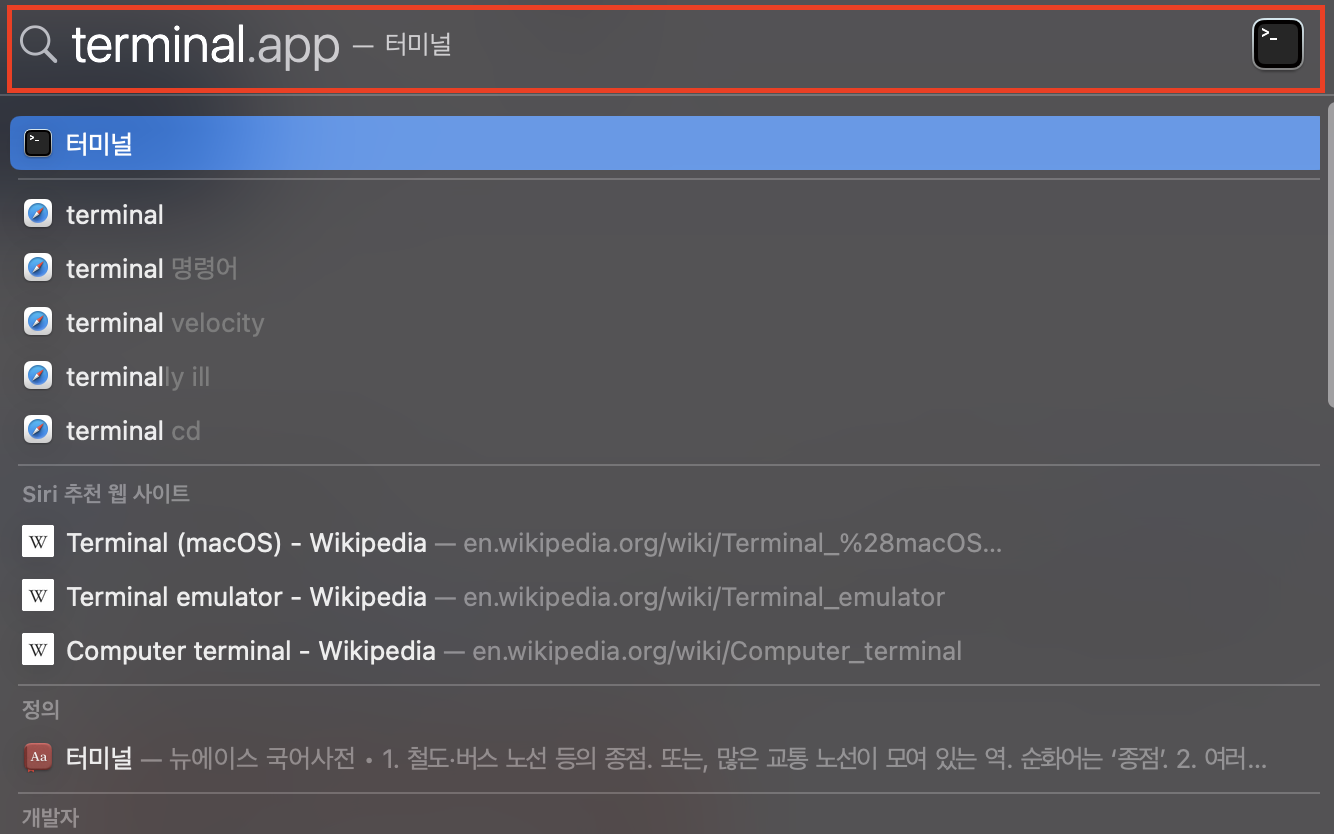Click the 'Siri 추천 웹 사이트' section header

point(106,493)
